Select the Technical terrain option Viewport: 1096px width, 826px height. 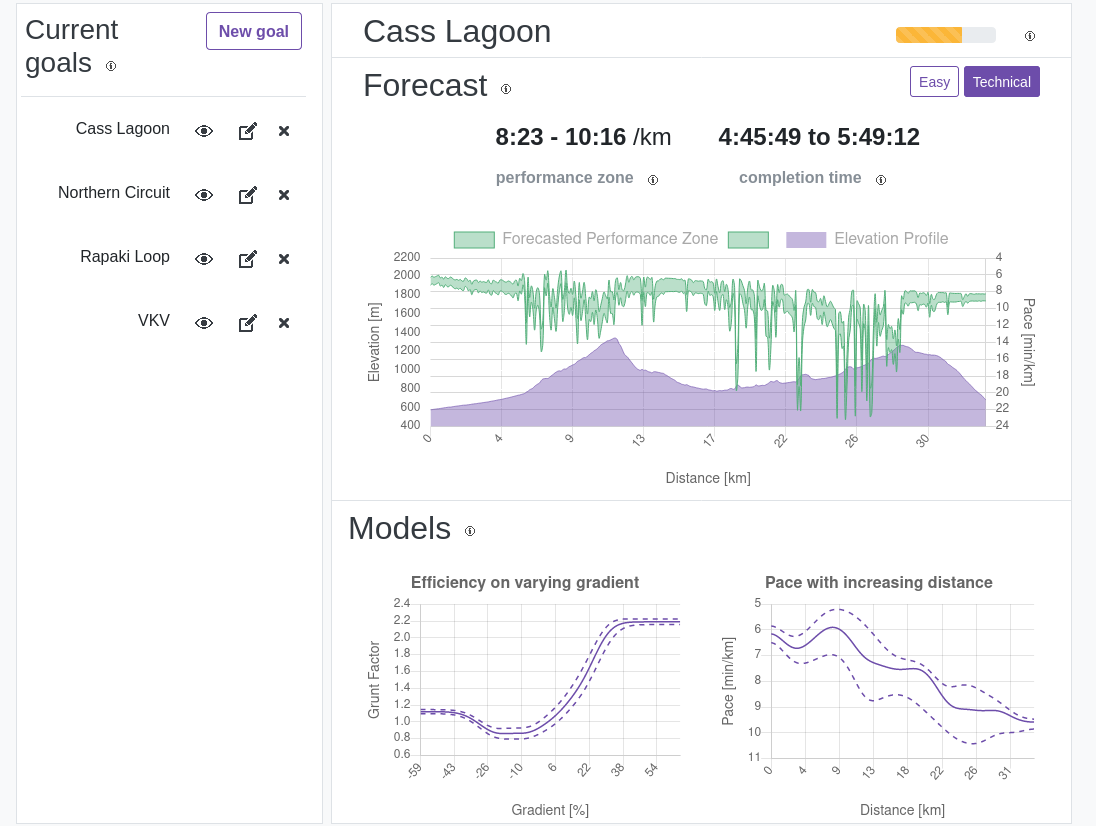[1001, 82]
